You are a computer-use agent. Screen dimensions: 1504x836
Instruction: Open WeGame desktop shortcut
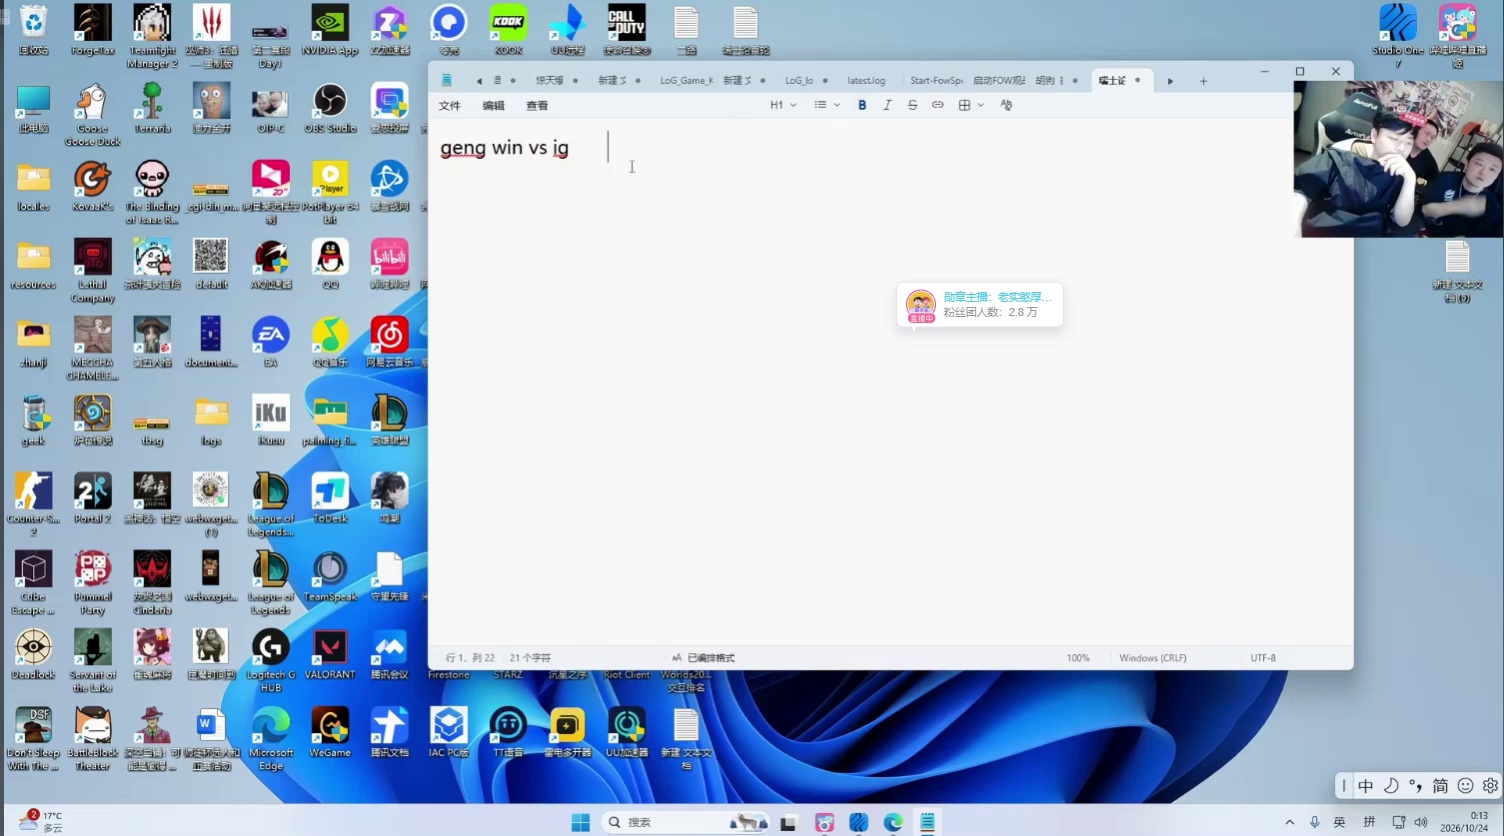point(330,733)
